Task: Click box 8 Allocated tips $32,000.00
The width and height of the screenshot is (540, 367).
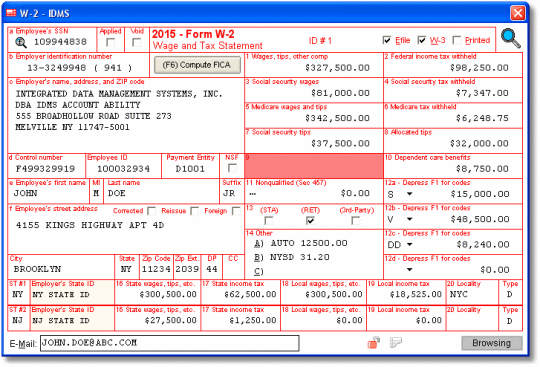Action: (479, 143)
